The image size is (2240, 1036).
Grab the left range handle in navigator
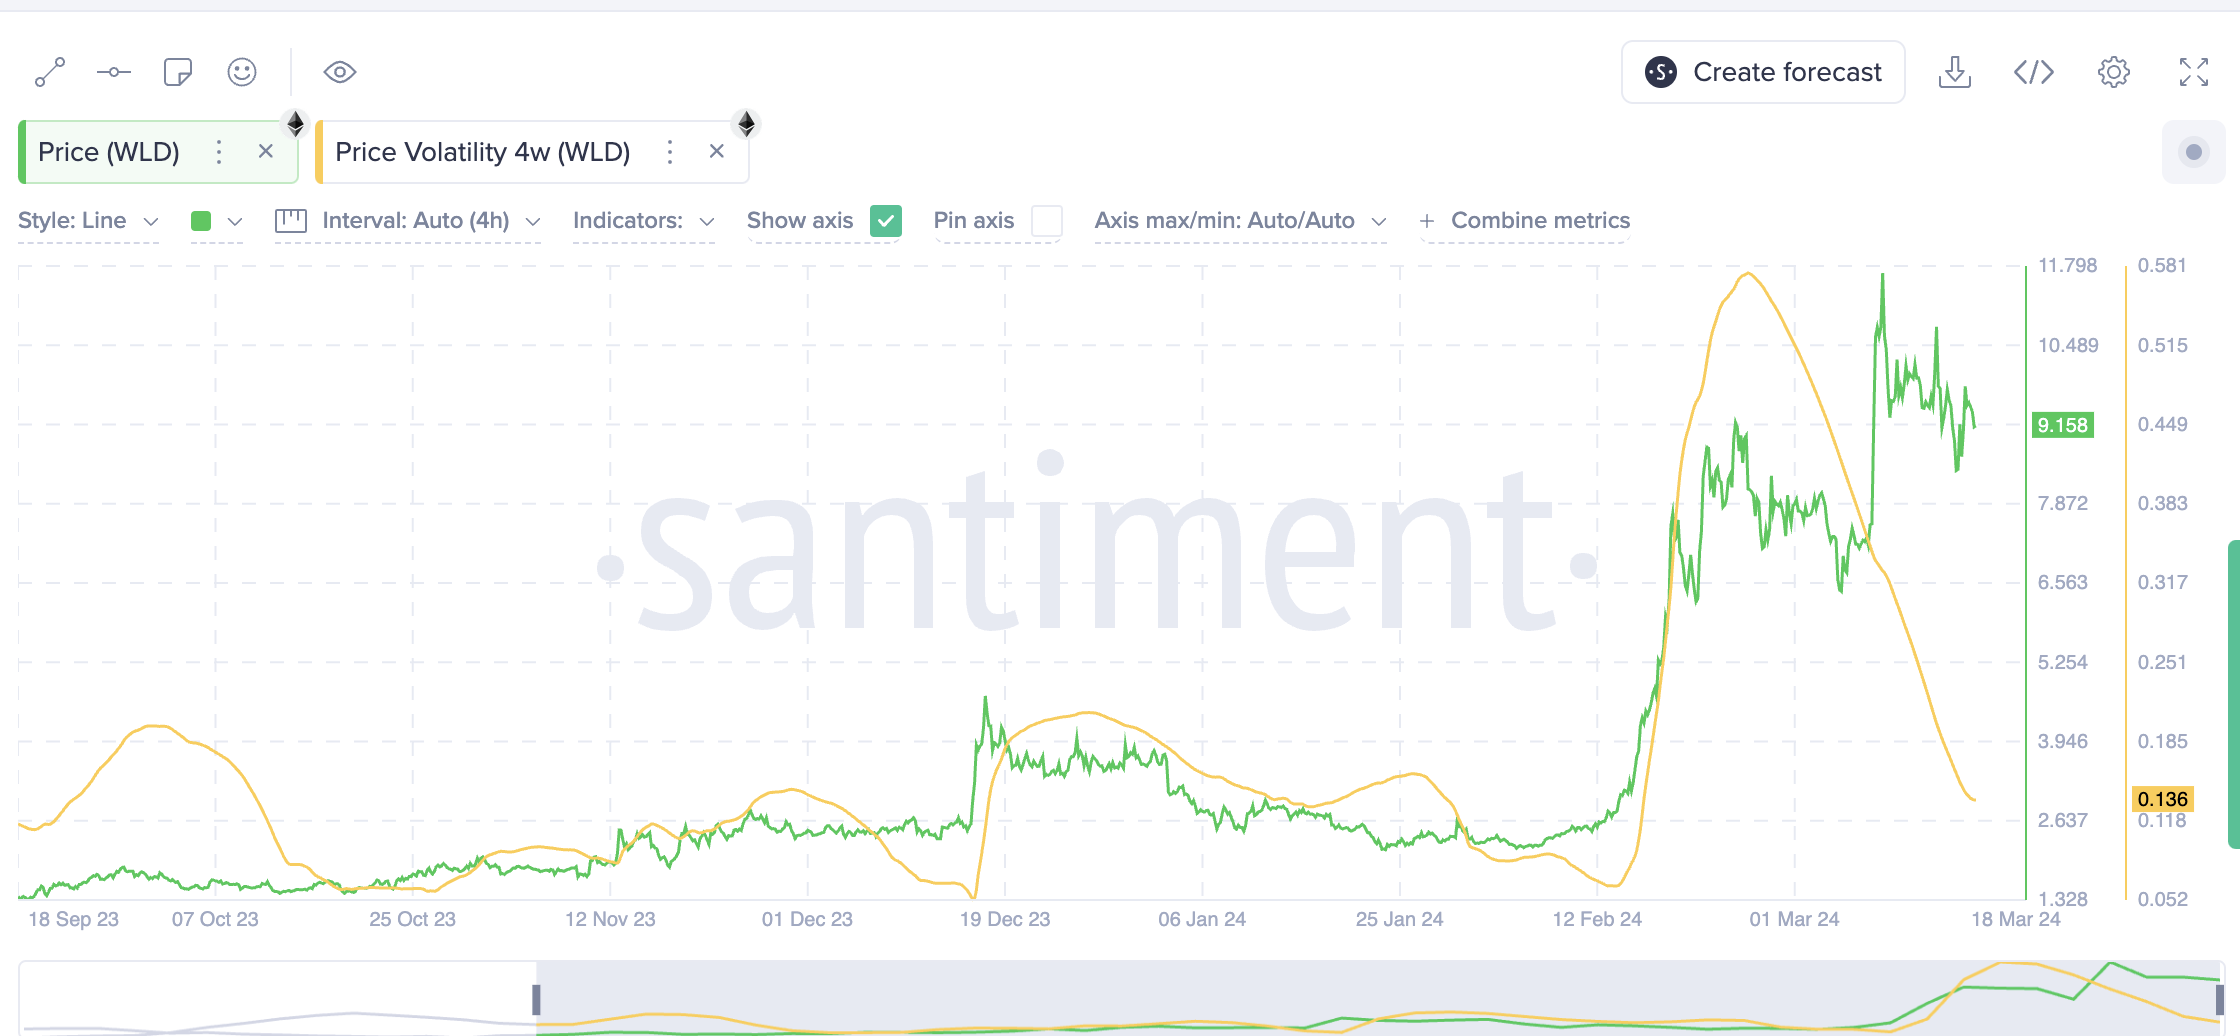tap(536, 999)
